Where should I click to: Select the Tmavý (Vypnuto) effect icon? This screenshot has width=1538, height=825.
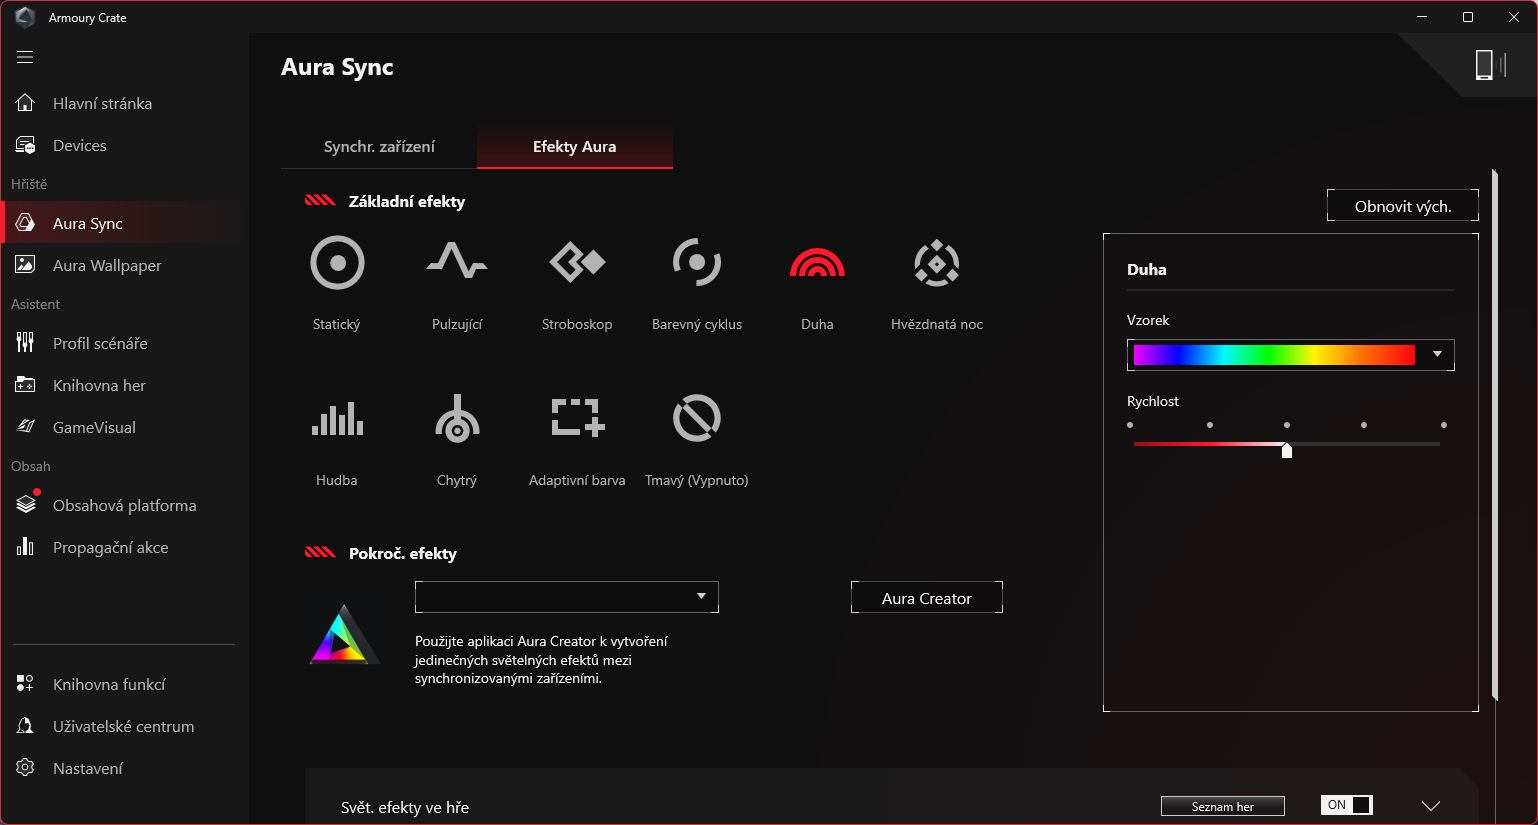pyautogui.click(x=697, y=418)
